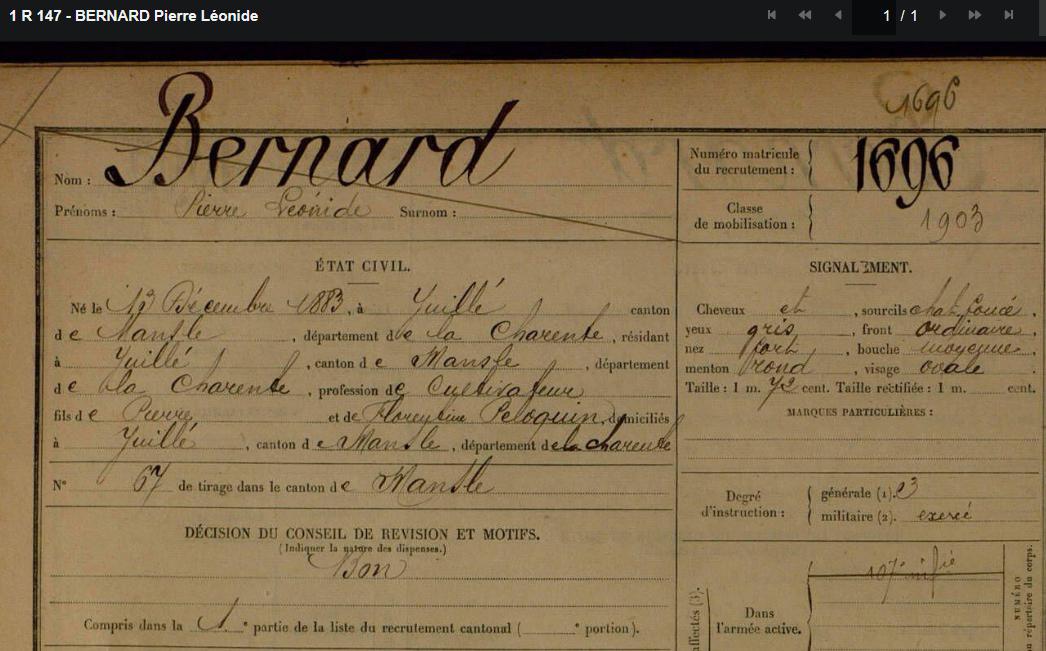The width and height of the screenshot is (1046, 651).
Task: Click the 'DÉCISION DU CONSEIL DE REVISION' heading
Action: coord(362,534)
